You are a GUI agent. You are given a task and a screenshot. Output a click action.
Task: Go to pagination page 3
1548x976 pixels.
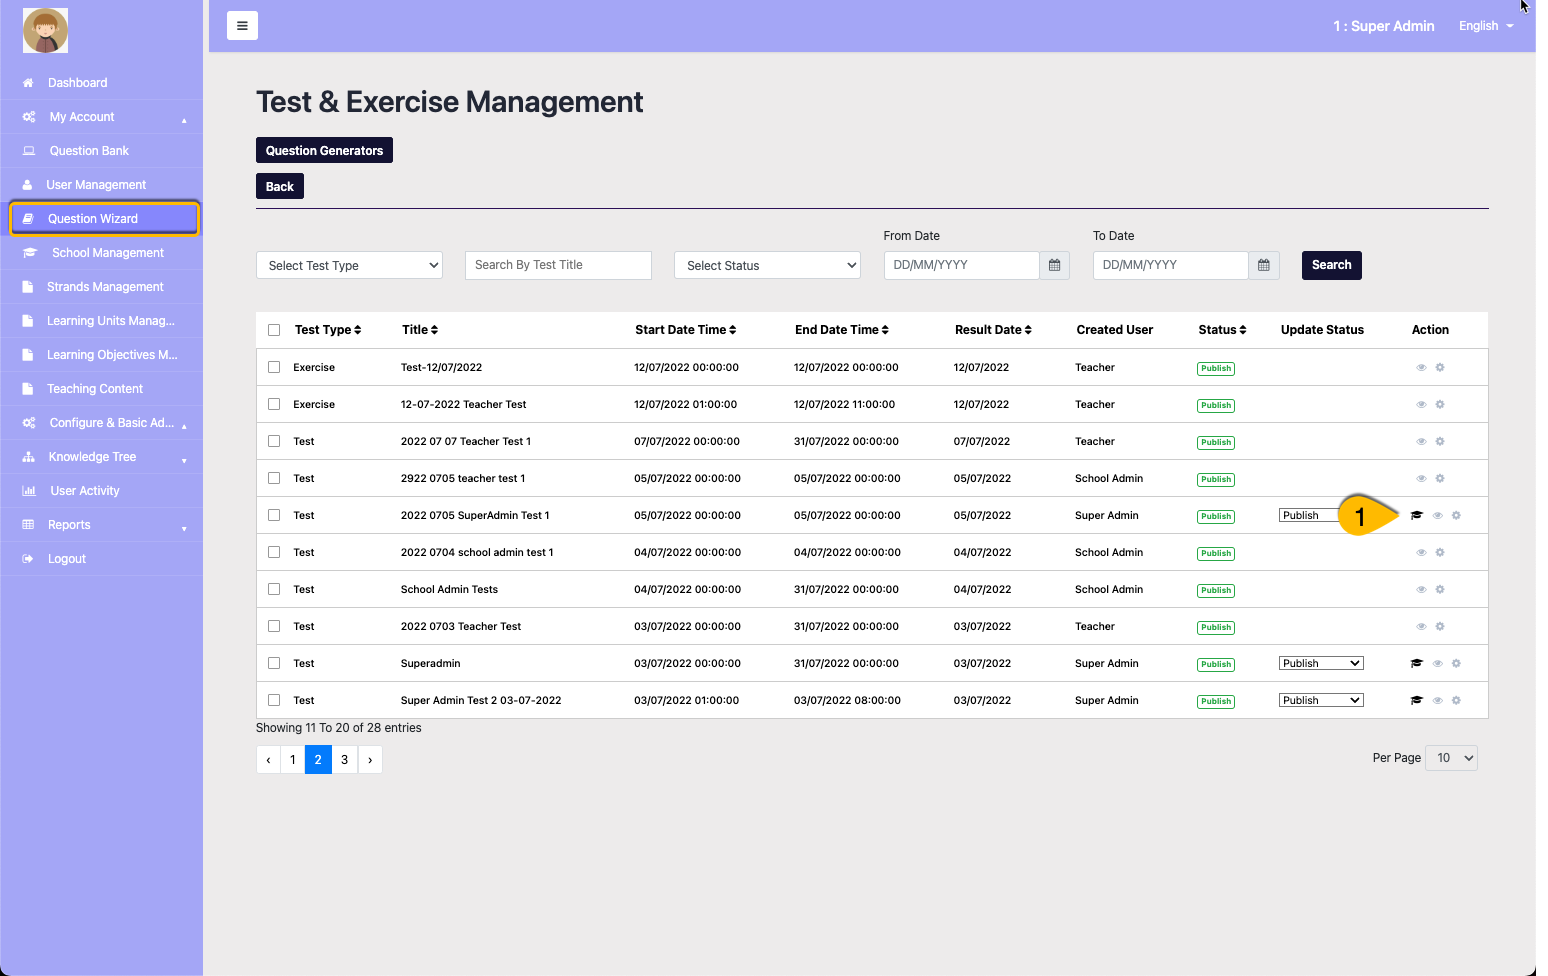(344, 760)
